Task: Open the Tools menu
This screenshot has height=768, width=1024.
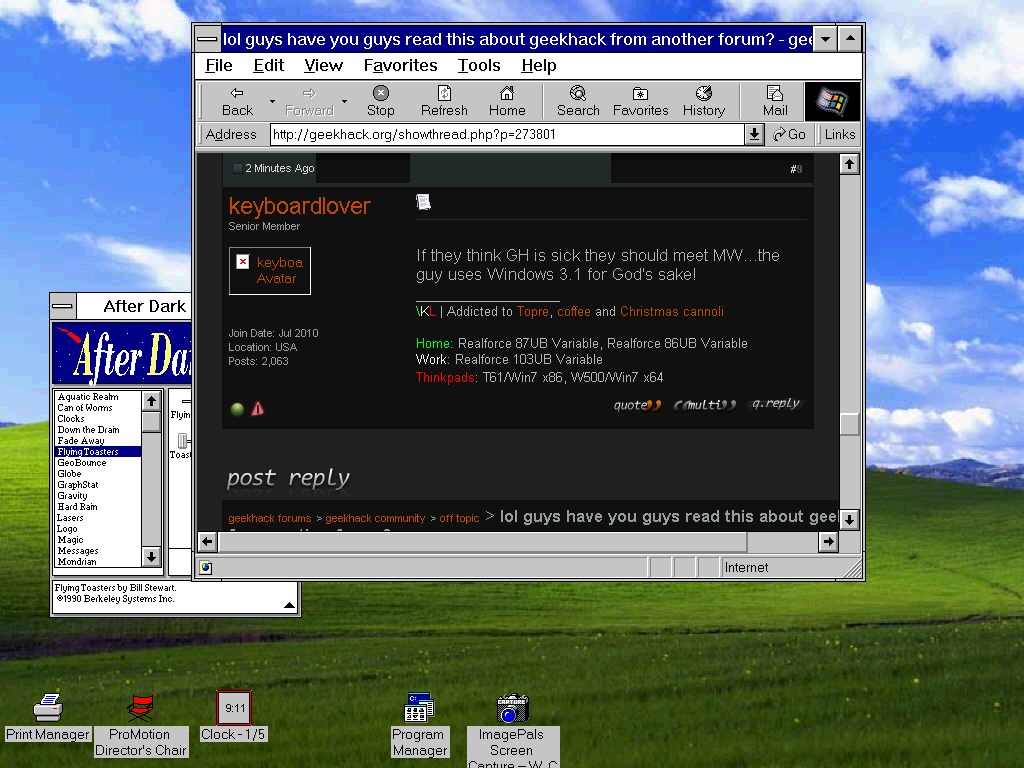Action: pos(479,66)
